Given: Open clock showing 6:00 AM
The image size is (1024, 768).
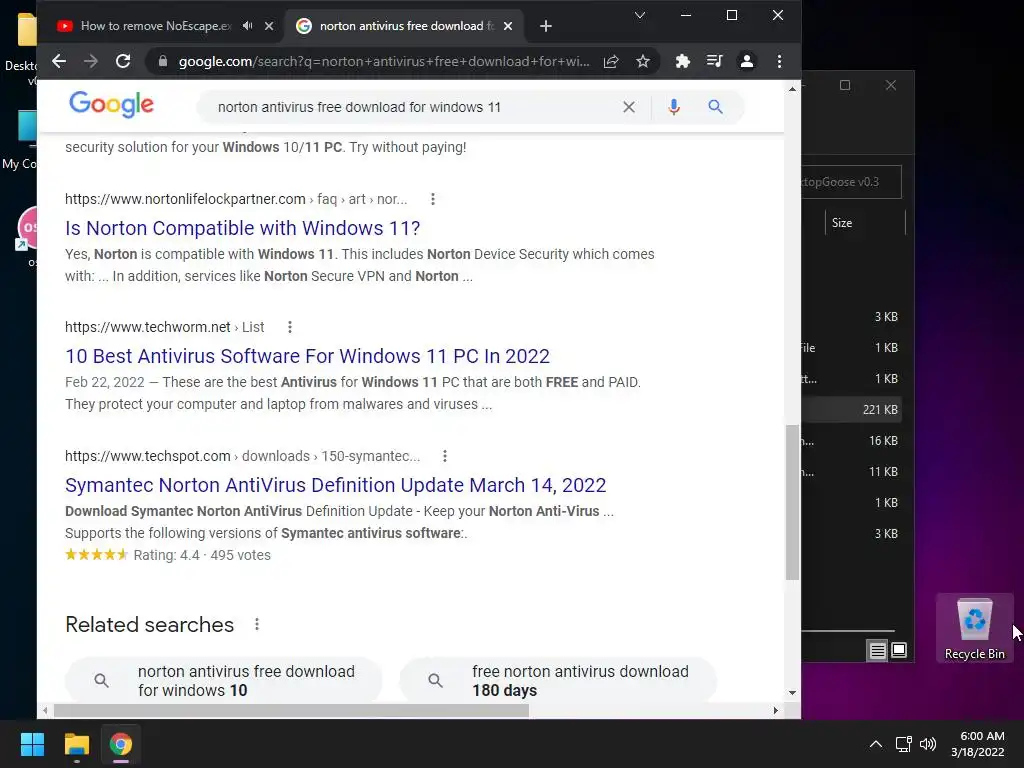Looking at the screenshot, I should tap(978, 744).
